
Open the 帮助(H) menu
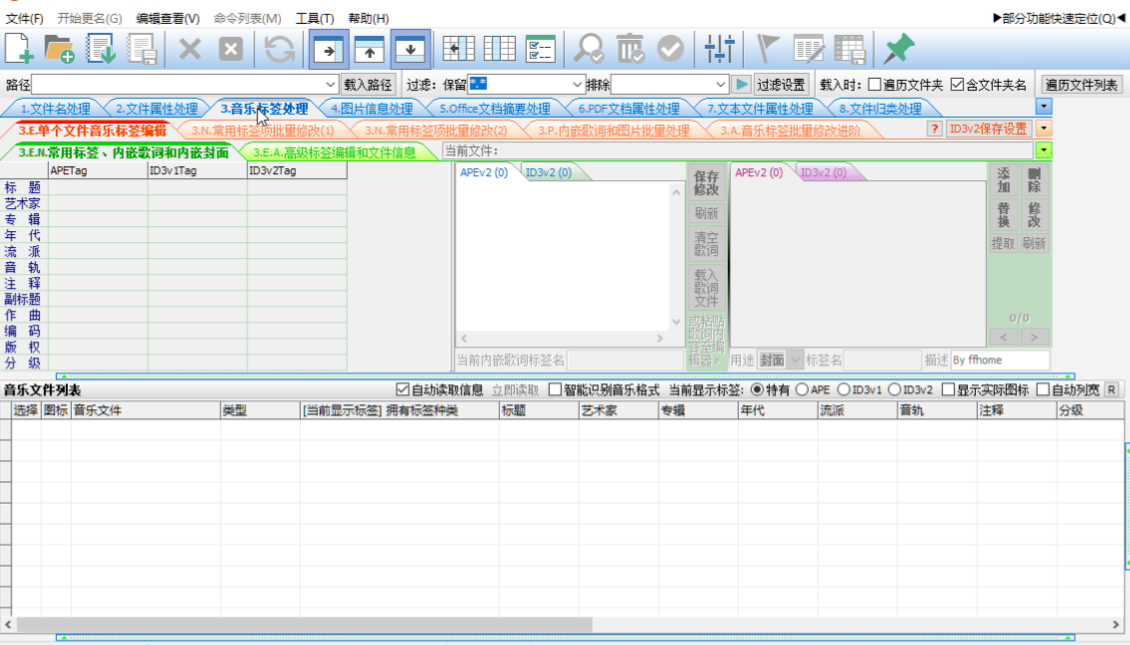point(368,18)
